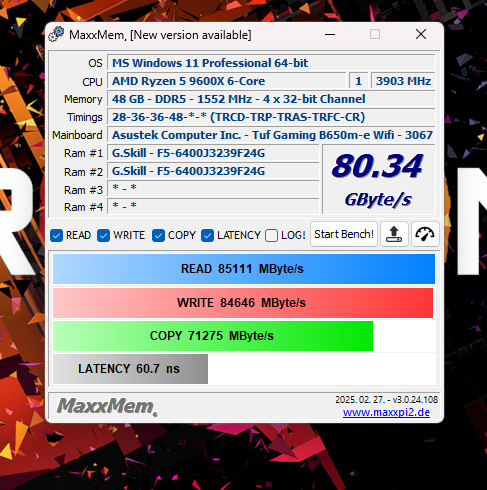
Task: Click the Mainboard value Asustek Computer Inc.
Action: pyautogui.click(x=271, y=135)
